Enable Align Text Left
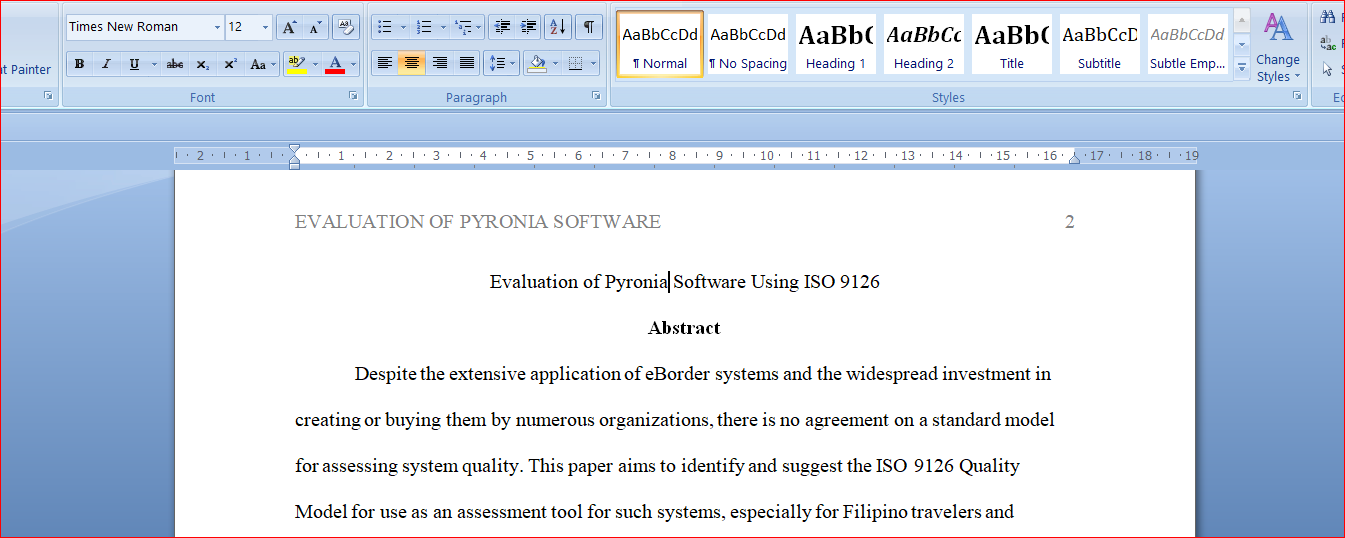The width and height of the screenshot is (1345, 538). [384, 64]
